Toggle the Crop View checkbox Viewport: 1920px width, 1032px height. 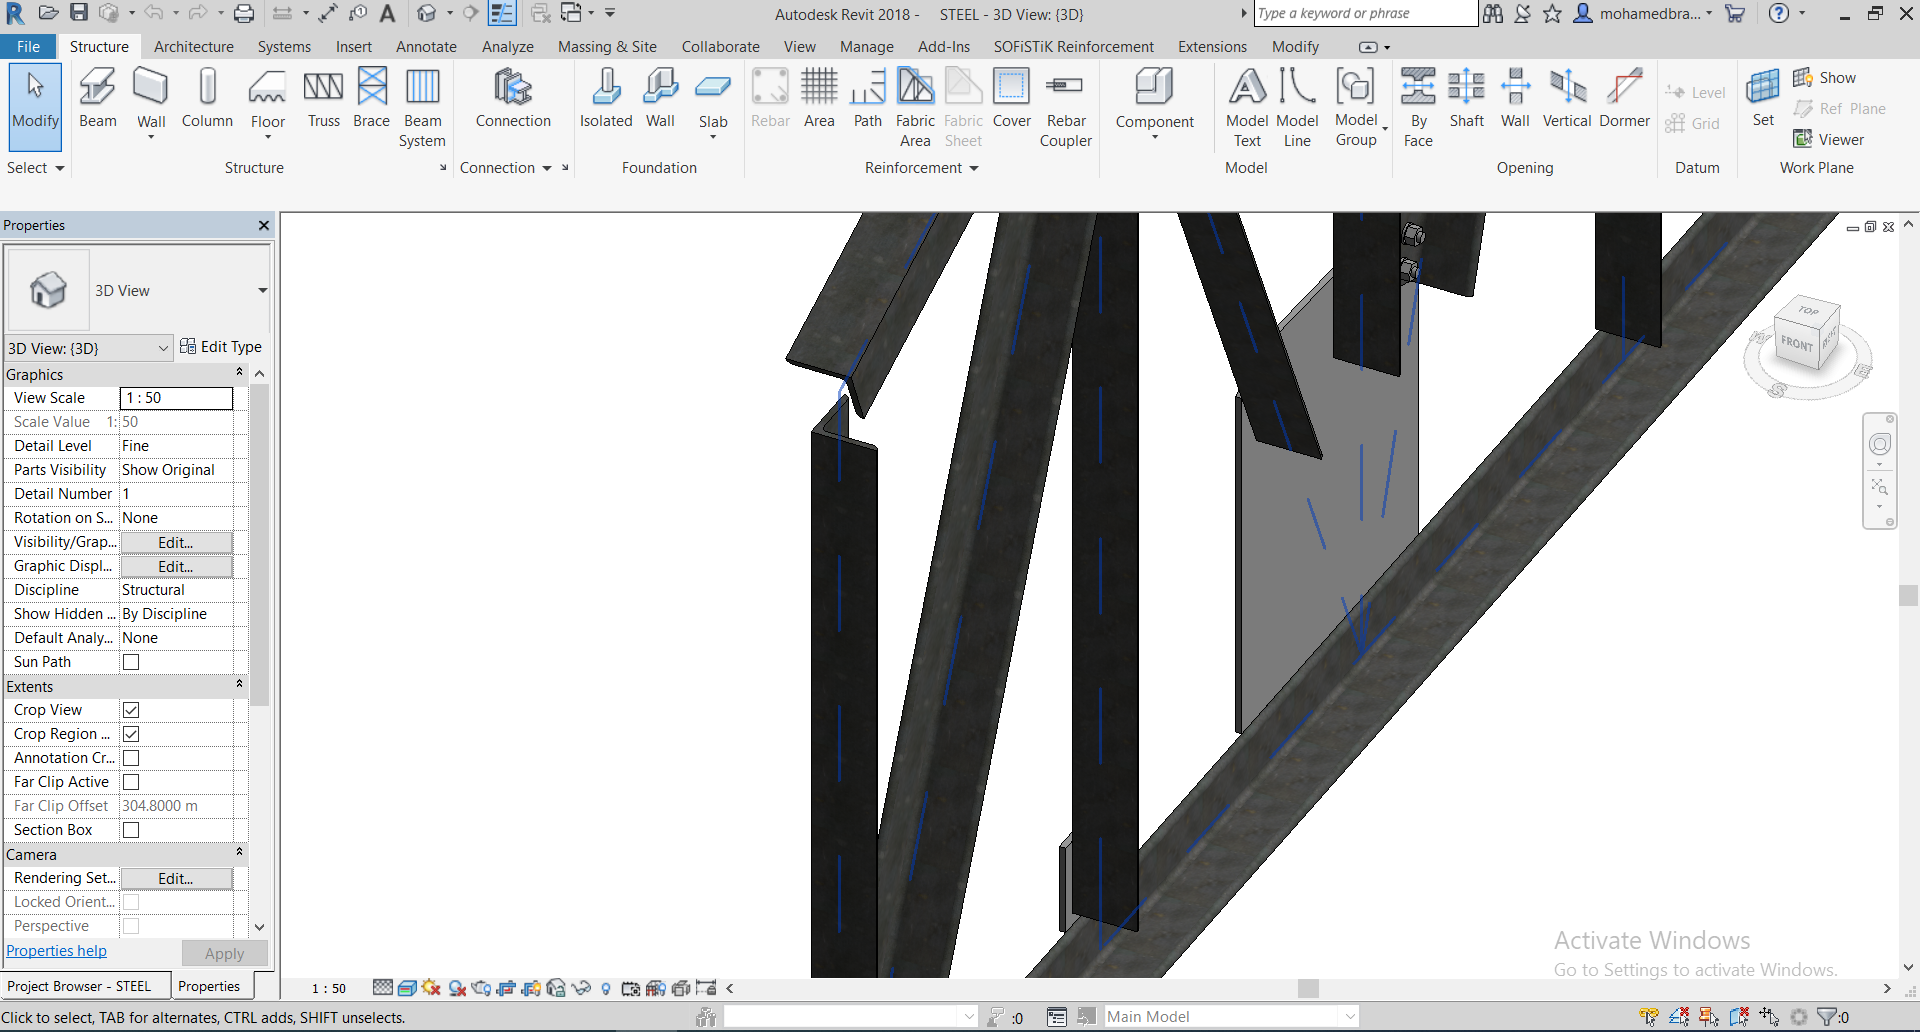(131, 709)
